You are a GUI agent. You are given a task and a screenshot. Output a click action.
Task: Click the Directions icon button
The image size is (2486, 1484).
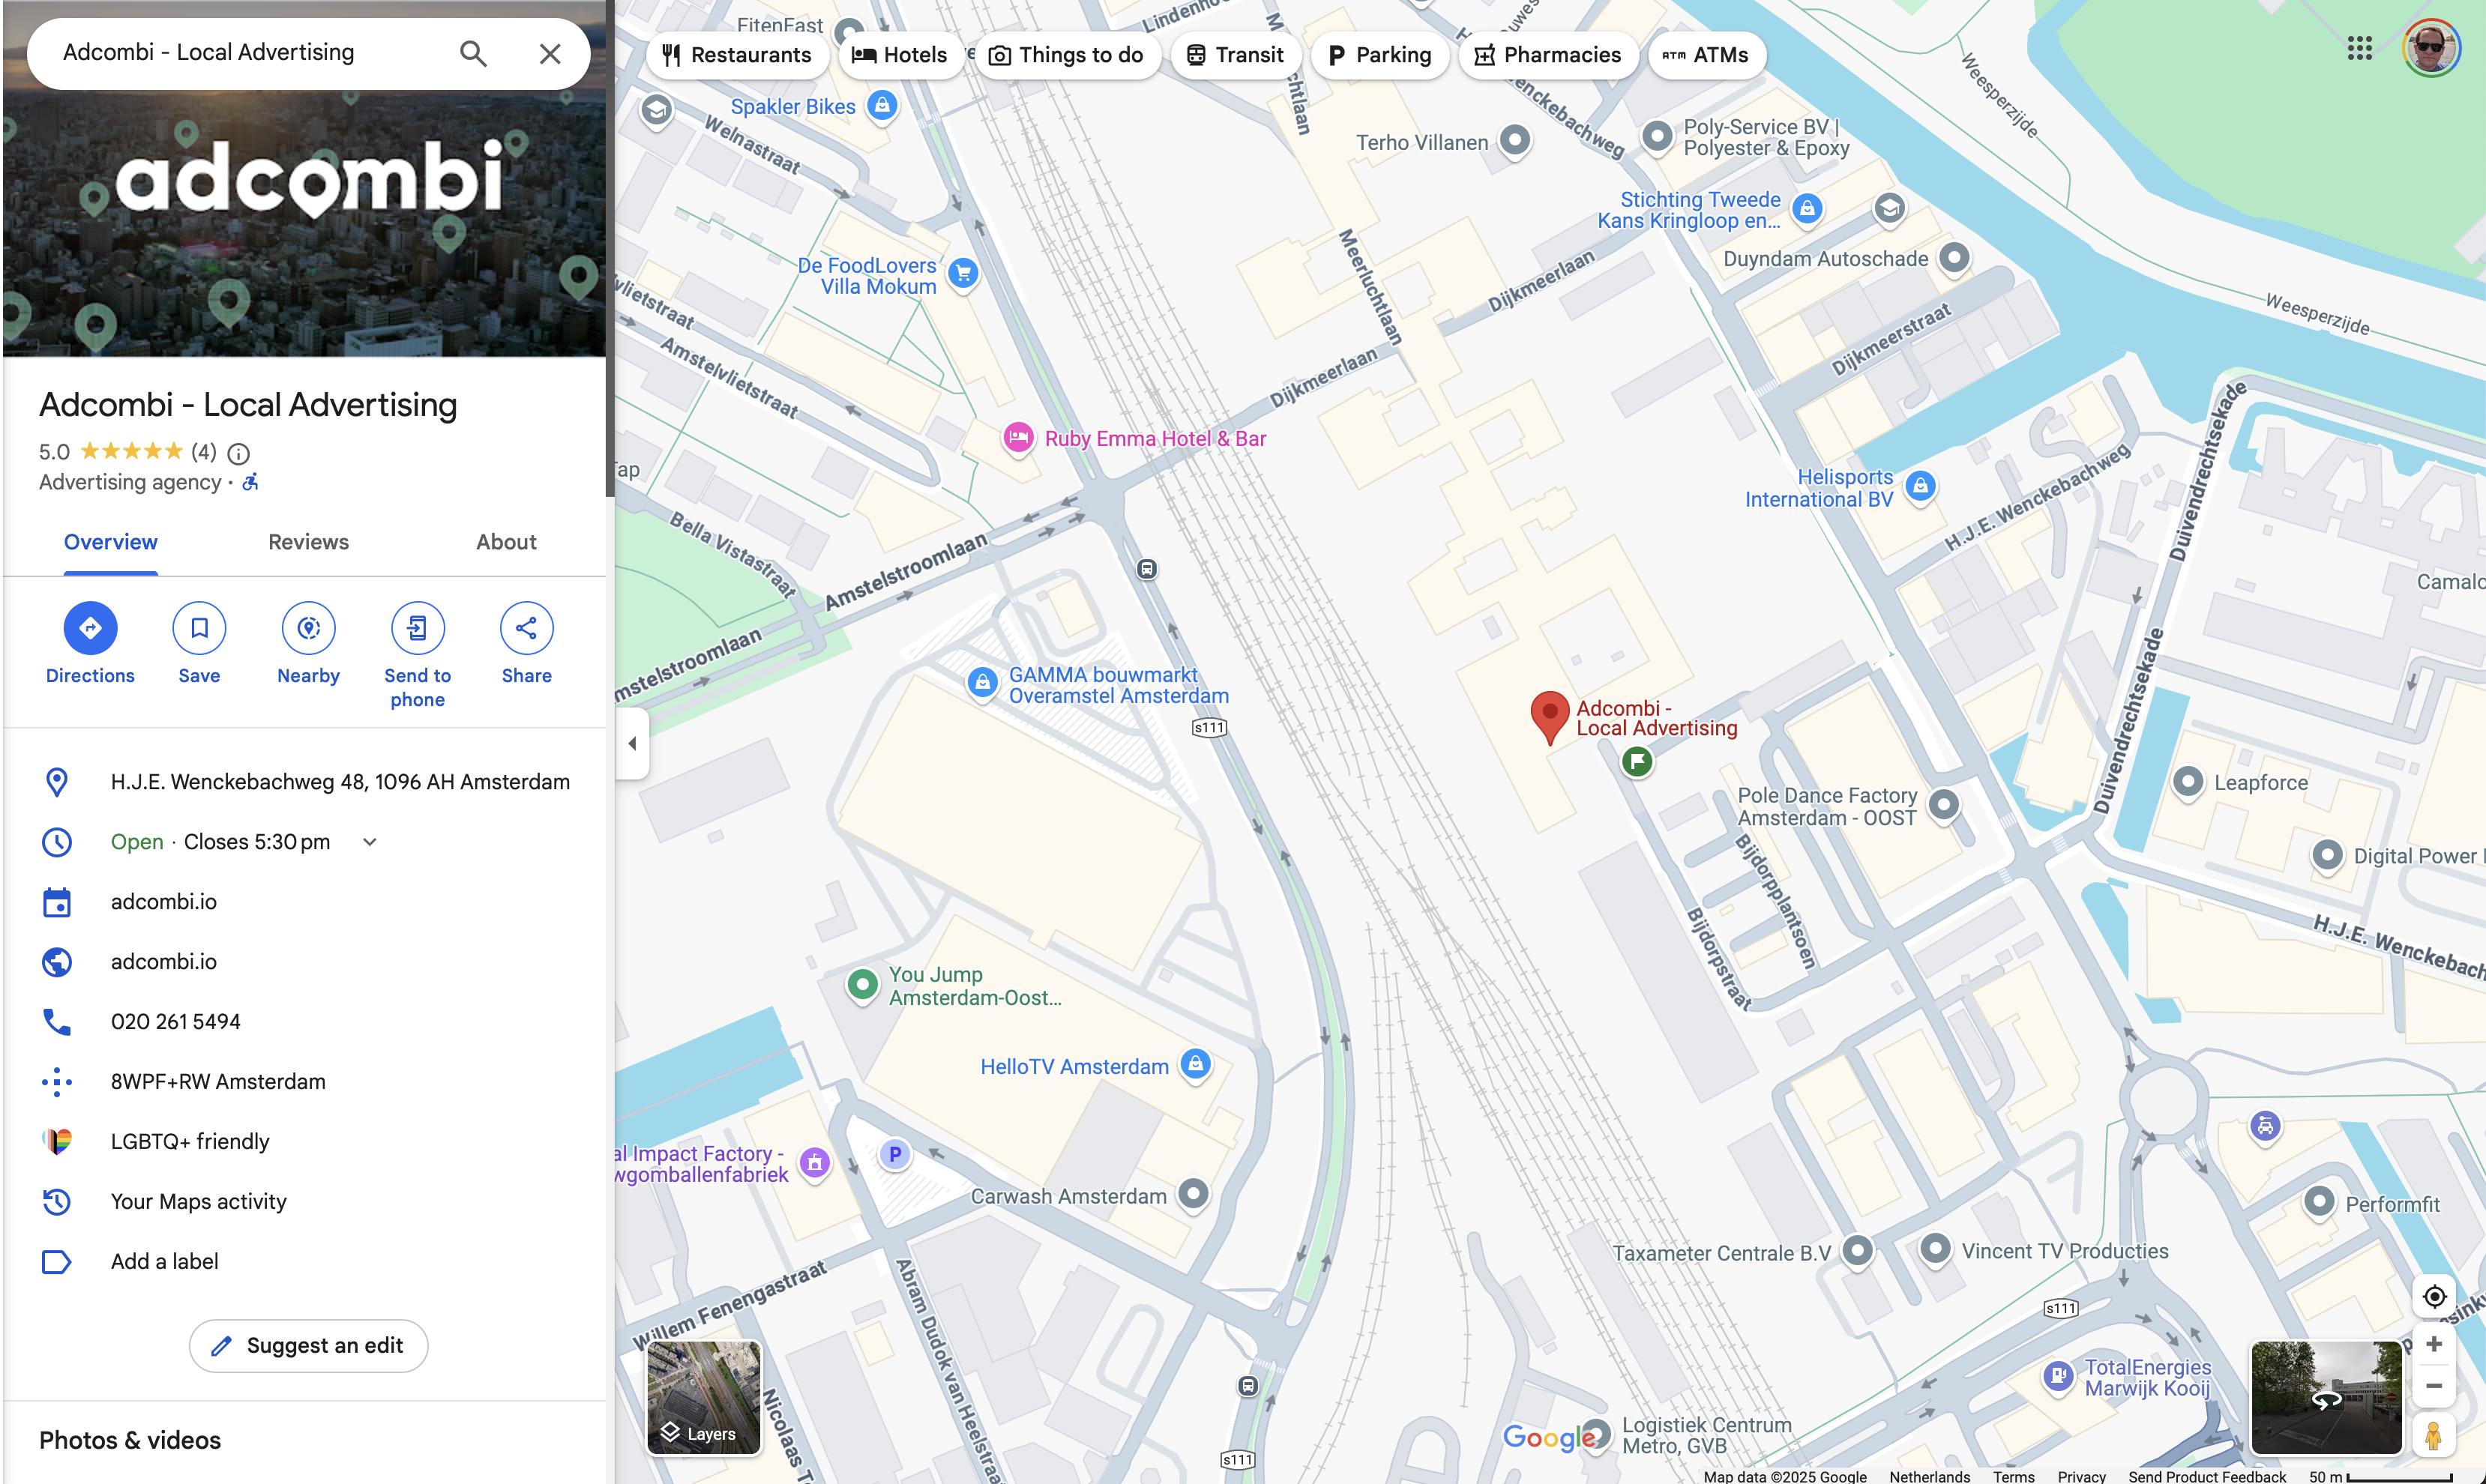[x=90, y=628]
